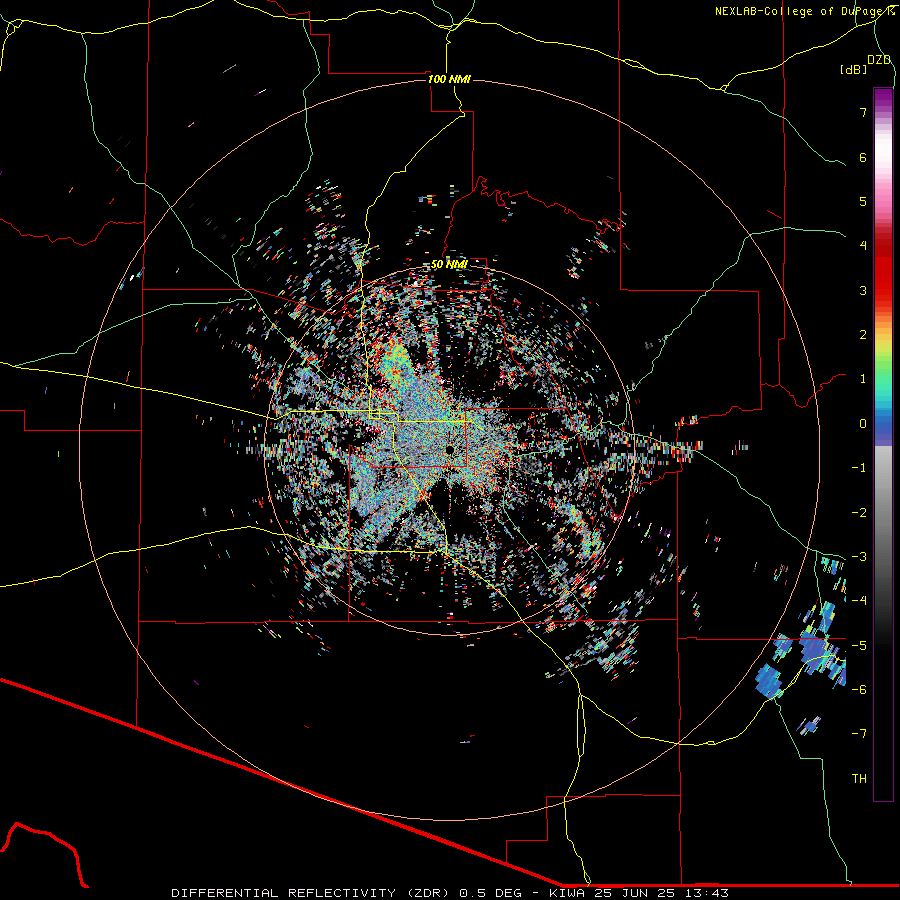Click the colorbar label 0

(x=863, y=424)
